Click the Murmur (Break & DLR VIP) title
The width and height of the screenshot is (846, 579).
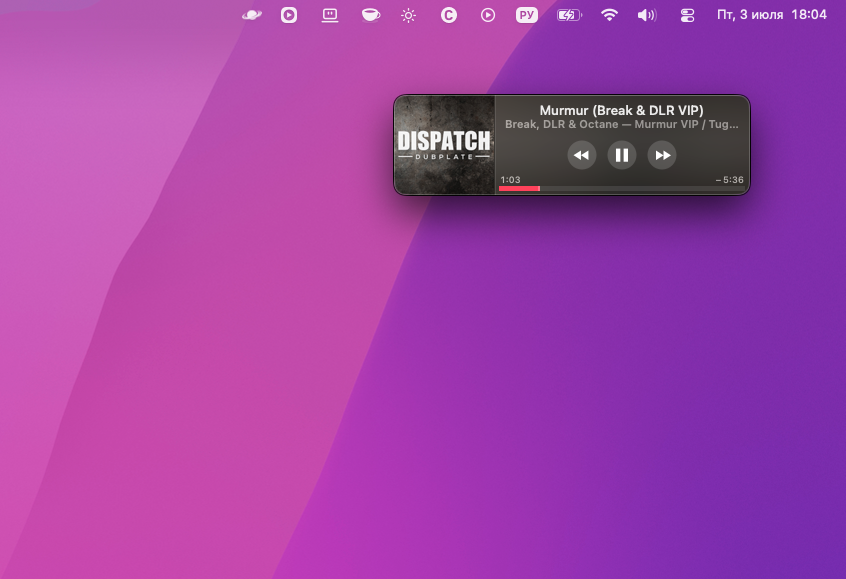(x=622, y=110)
